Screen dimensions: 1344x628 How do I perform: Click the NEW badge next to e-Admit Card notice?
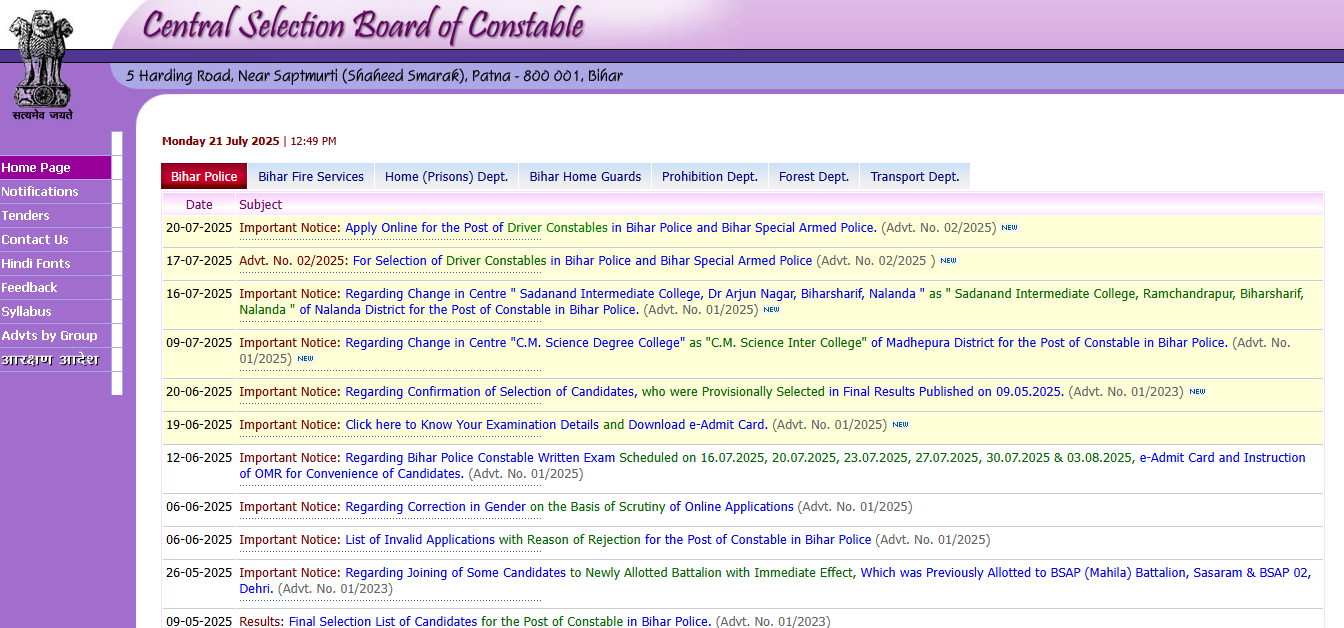[899, 424]
